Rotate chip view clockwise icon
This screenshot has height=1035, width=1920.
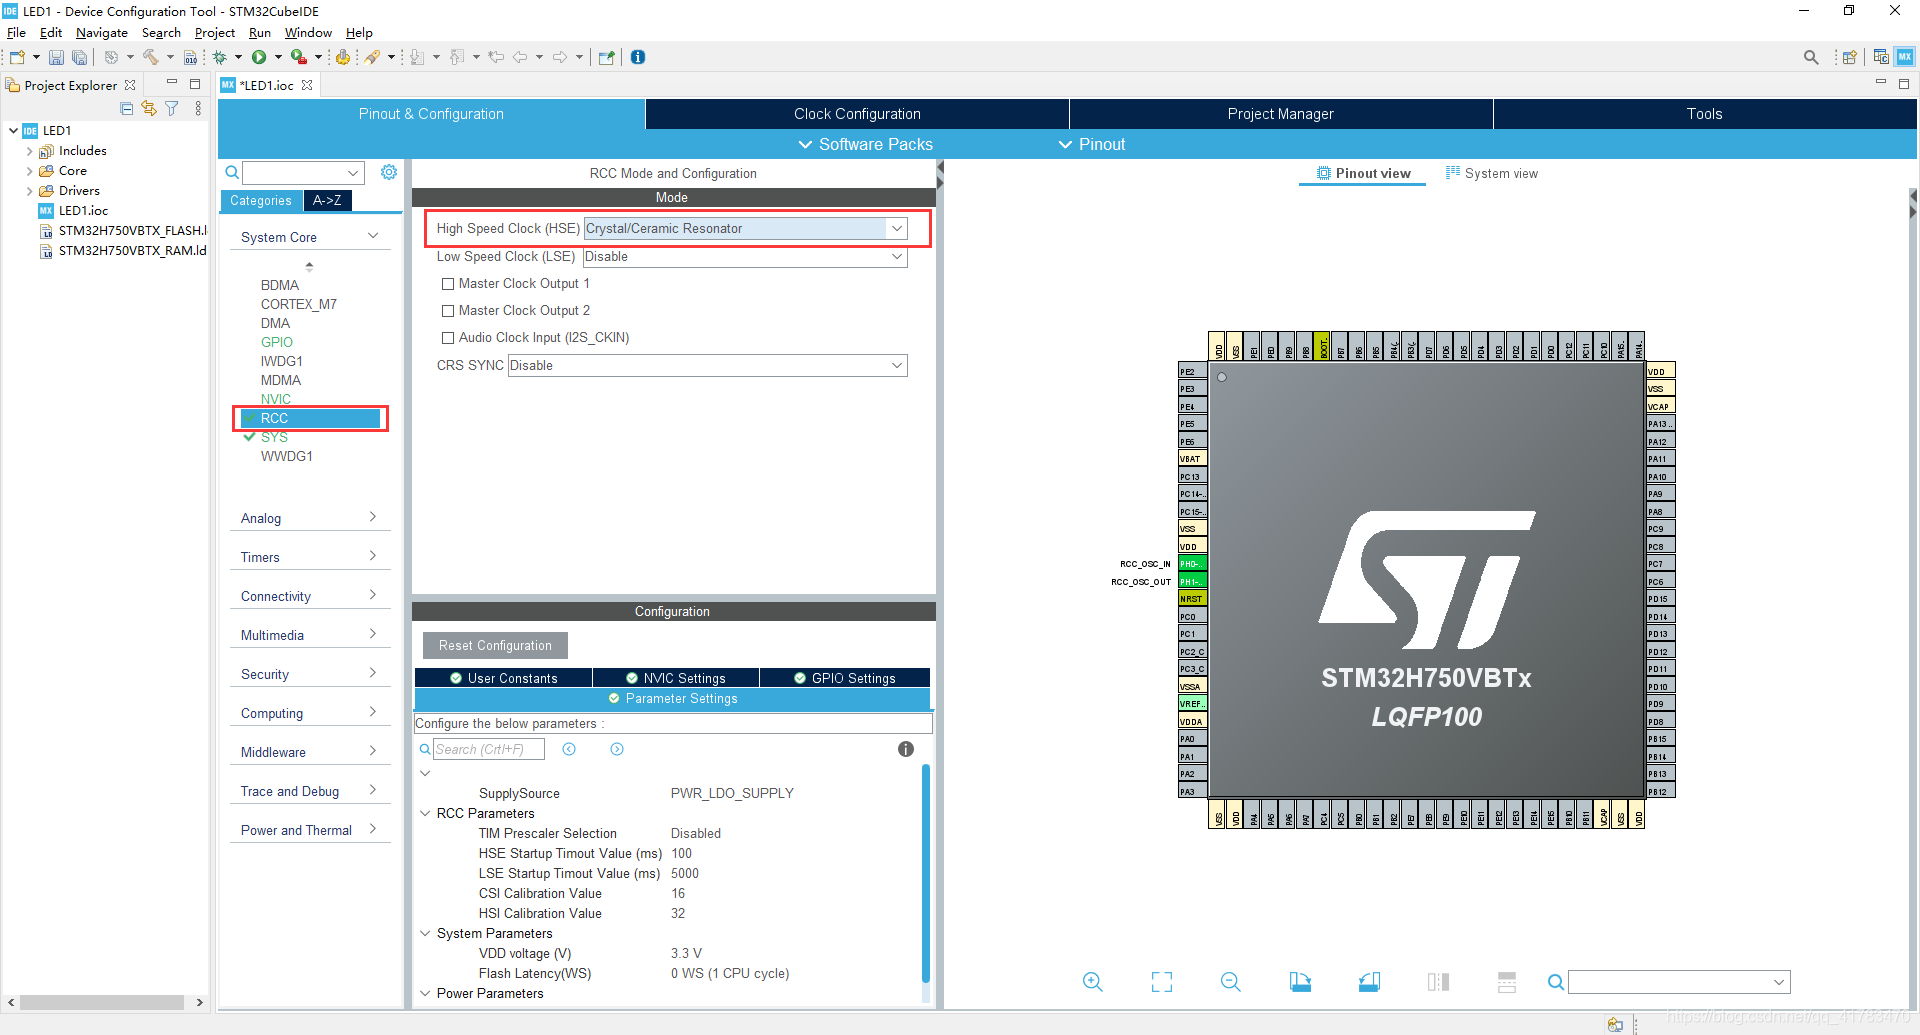pos(1300,982)
